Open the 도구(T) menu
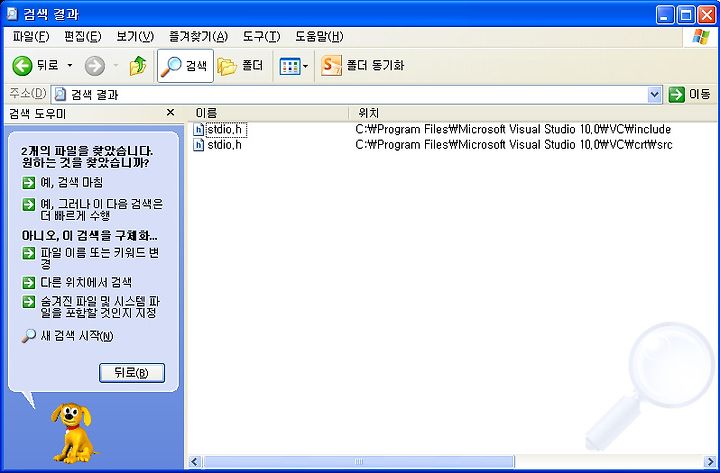The height and width of the screenshot is (473, 720). coord(261,37)
